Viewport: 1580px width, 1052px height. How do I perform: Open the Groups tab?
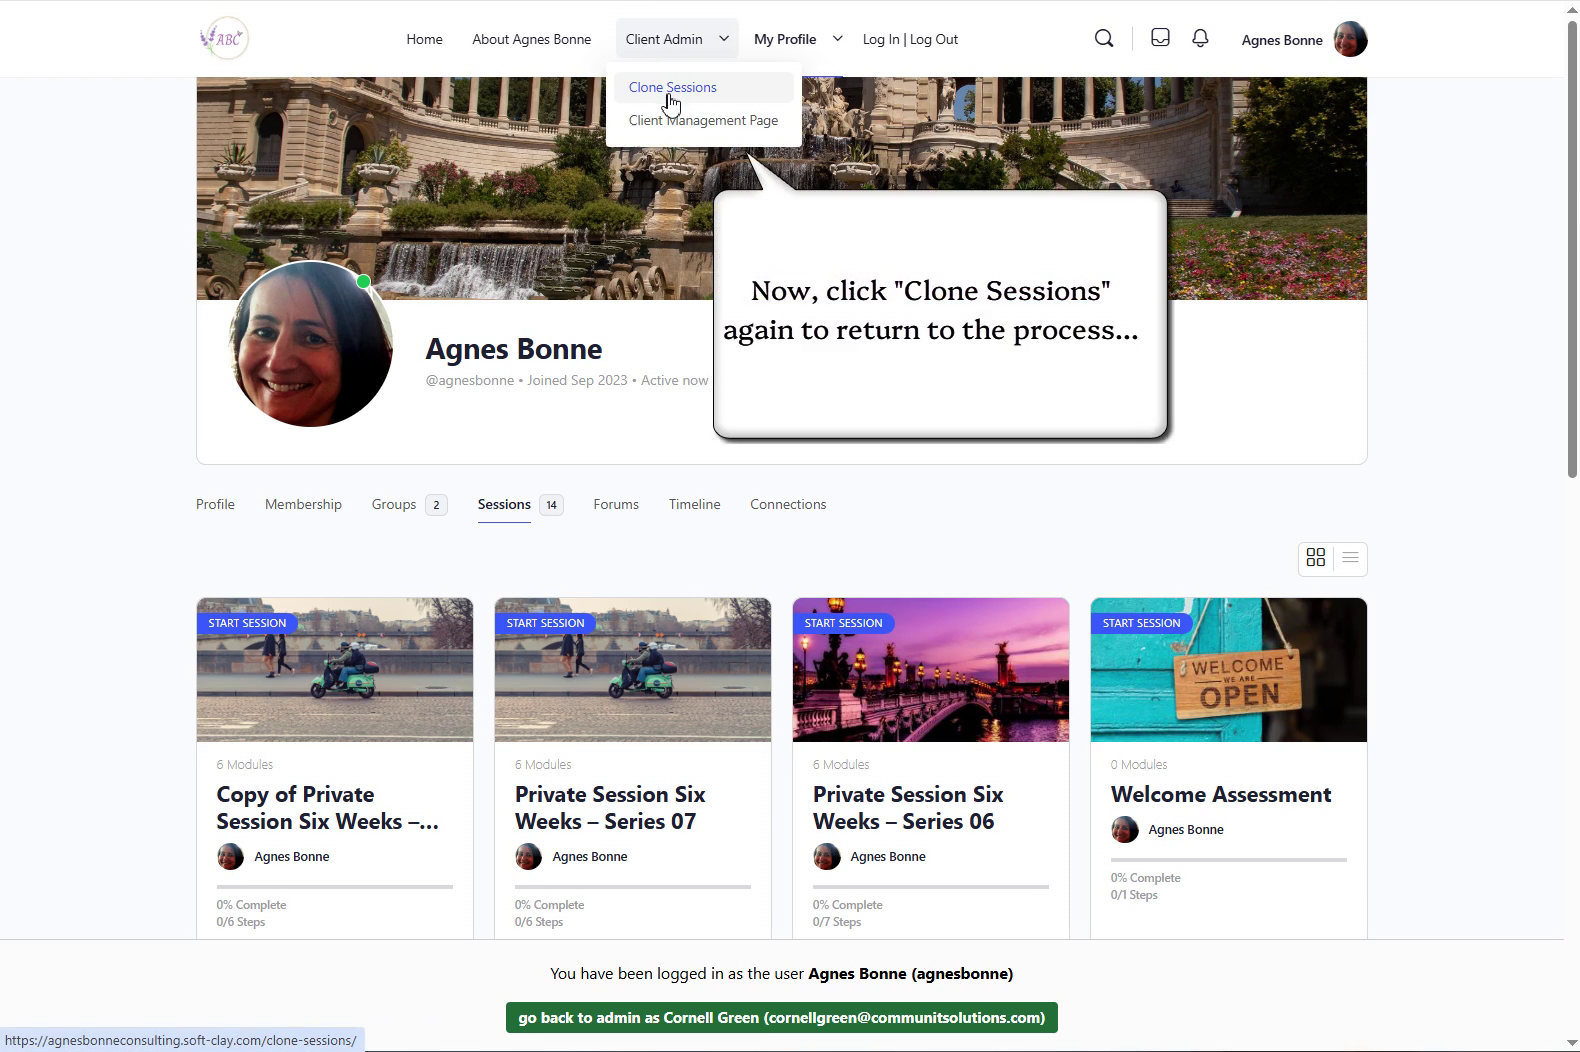pyautogui.click(x=394, y=504)
